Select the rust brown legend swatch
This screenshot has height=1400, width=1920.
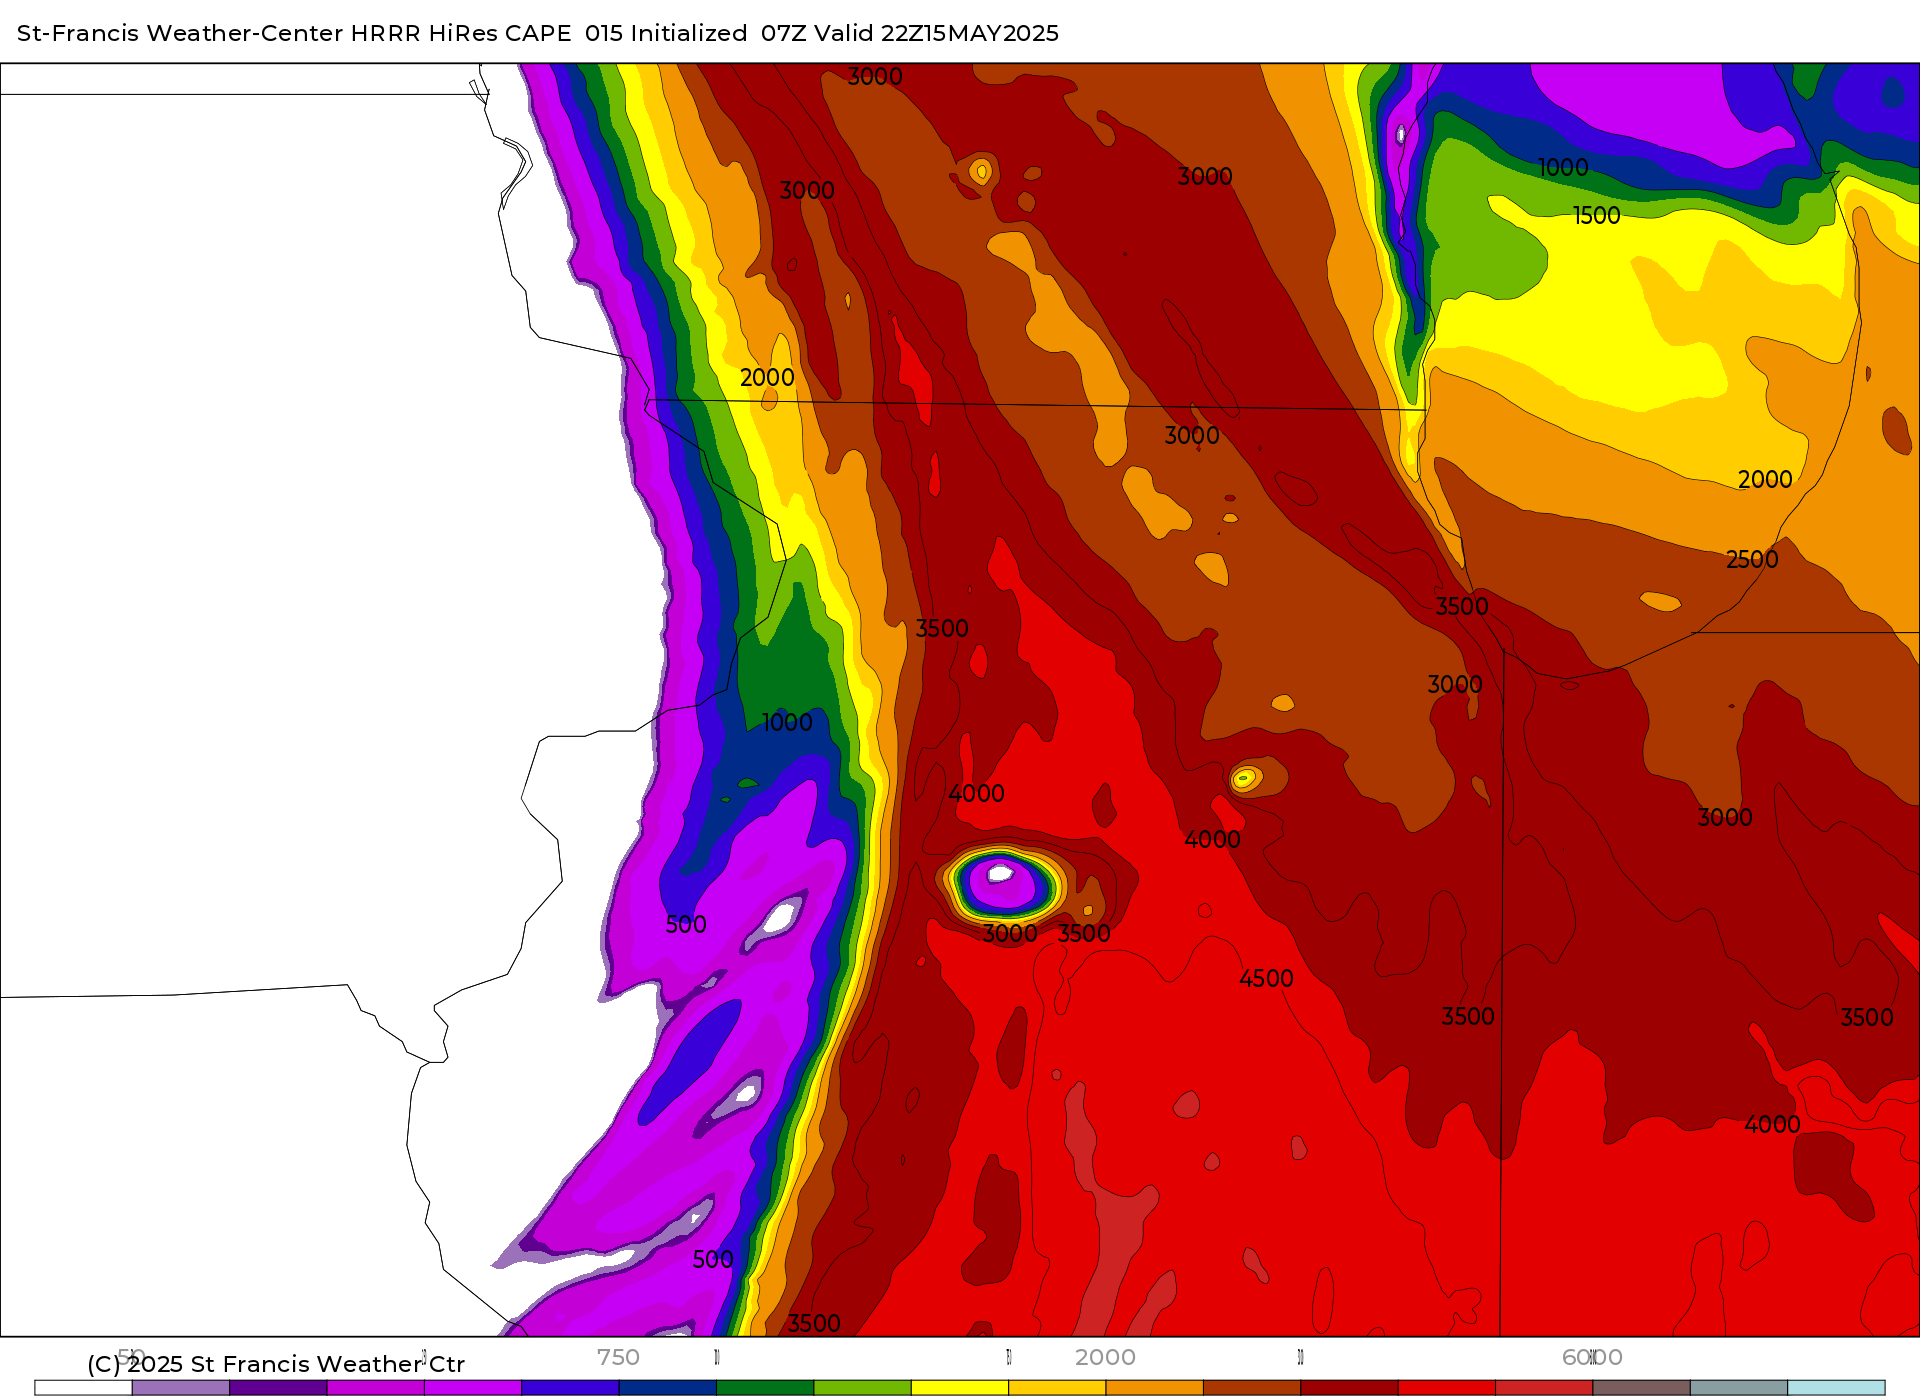point(1252,1388)
